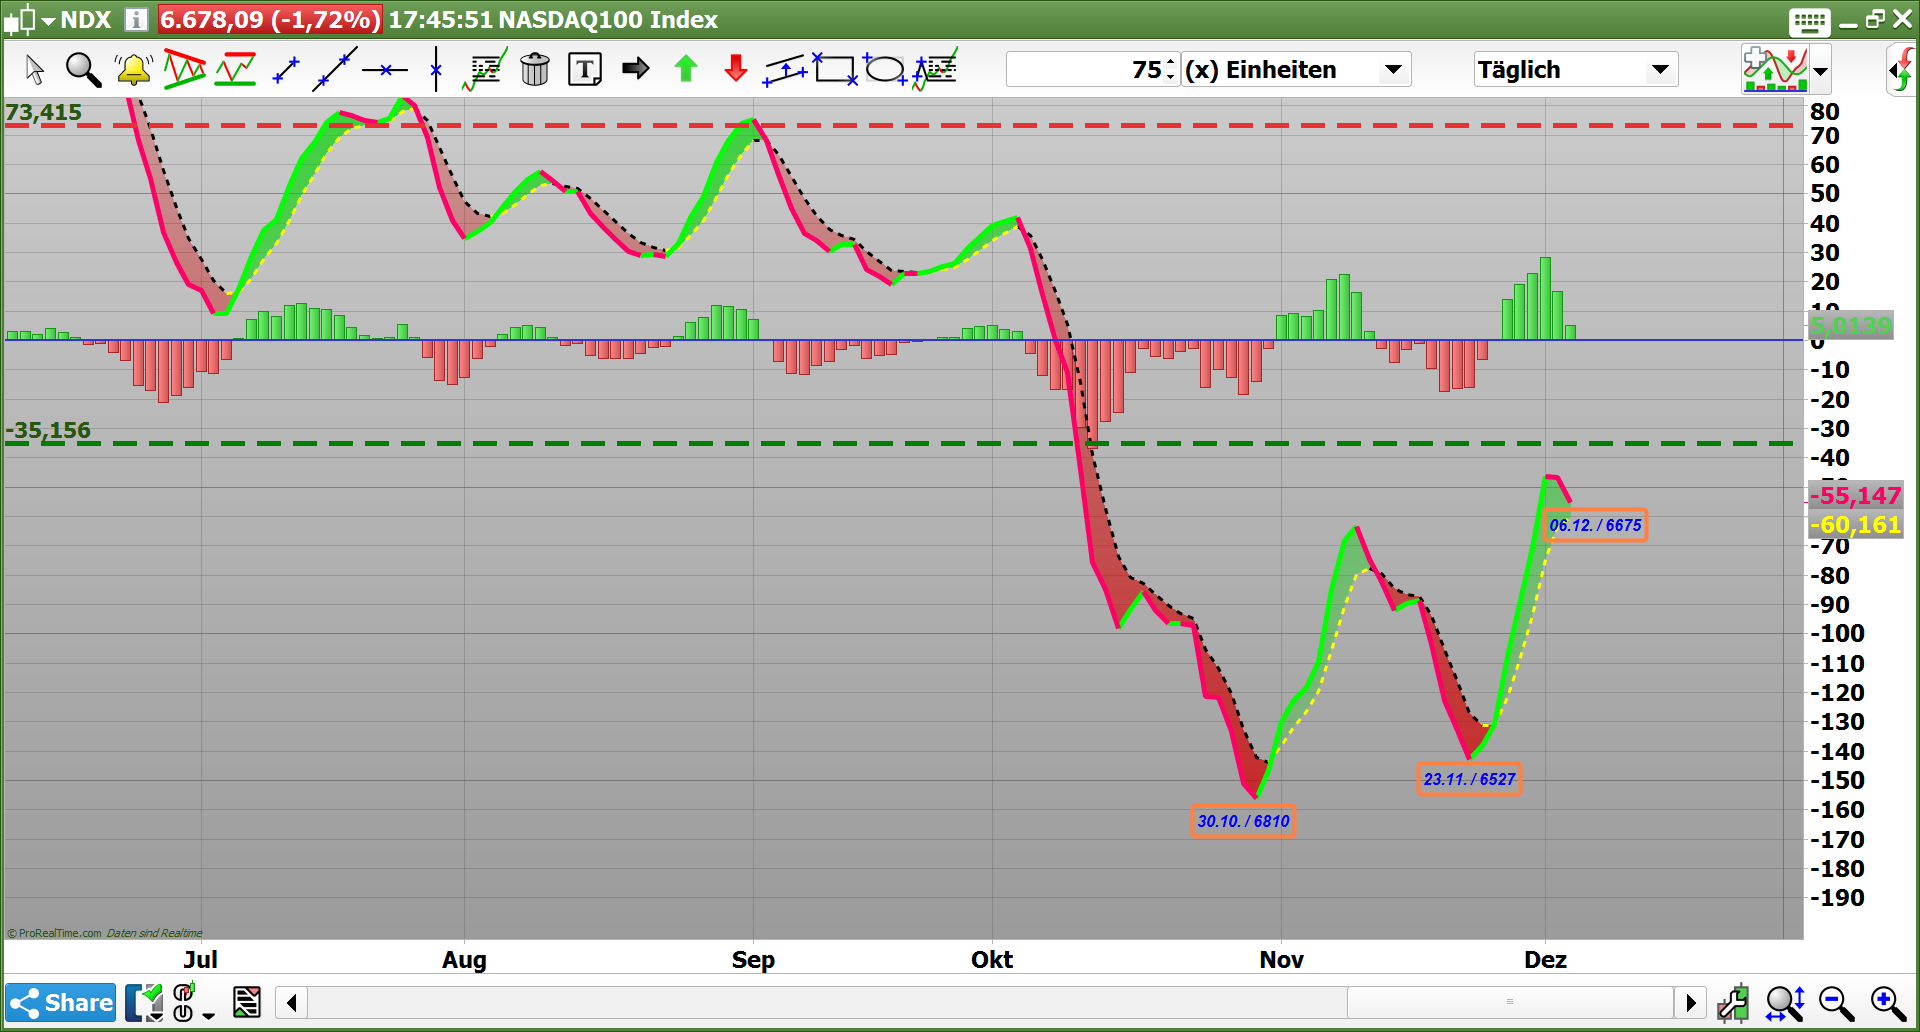The width and height of the screenshot is (1920, 1032).
Task: Select the vertical line tool
Action: point(436,69)
